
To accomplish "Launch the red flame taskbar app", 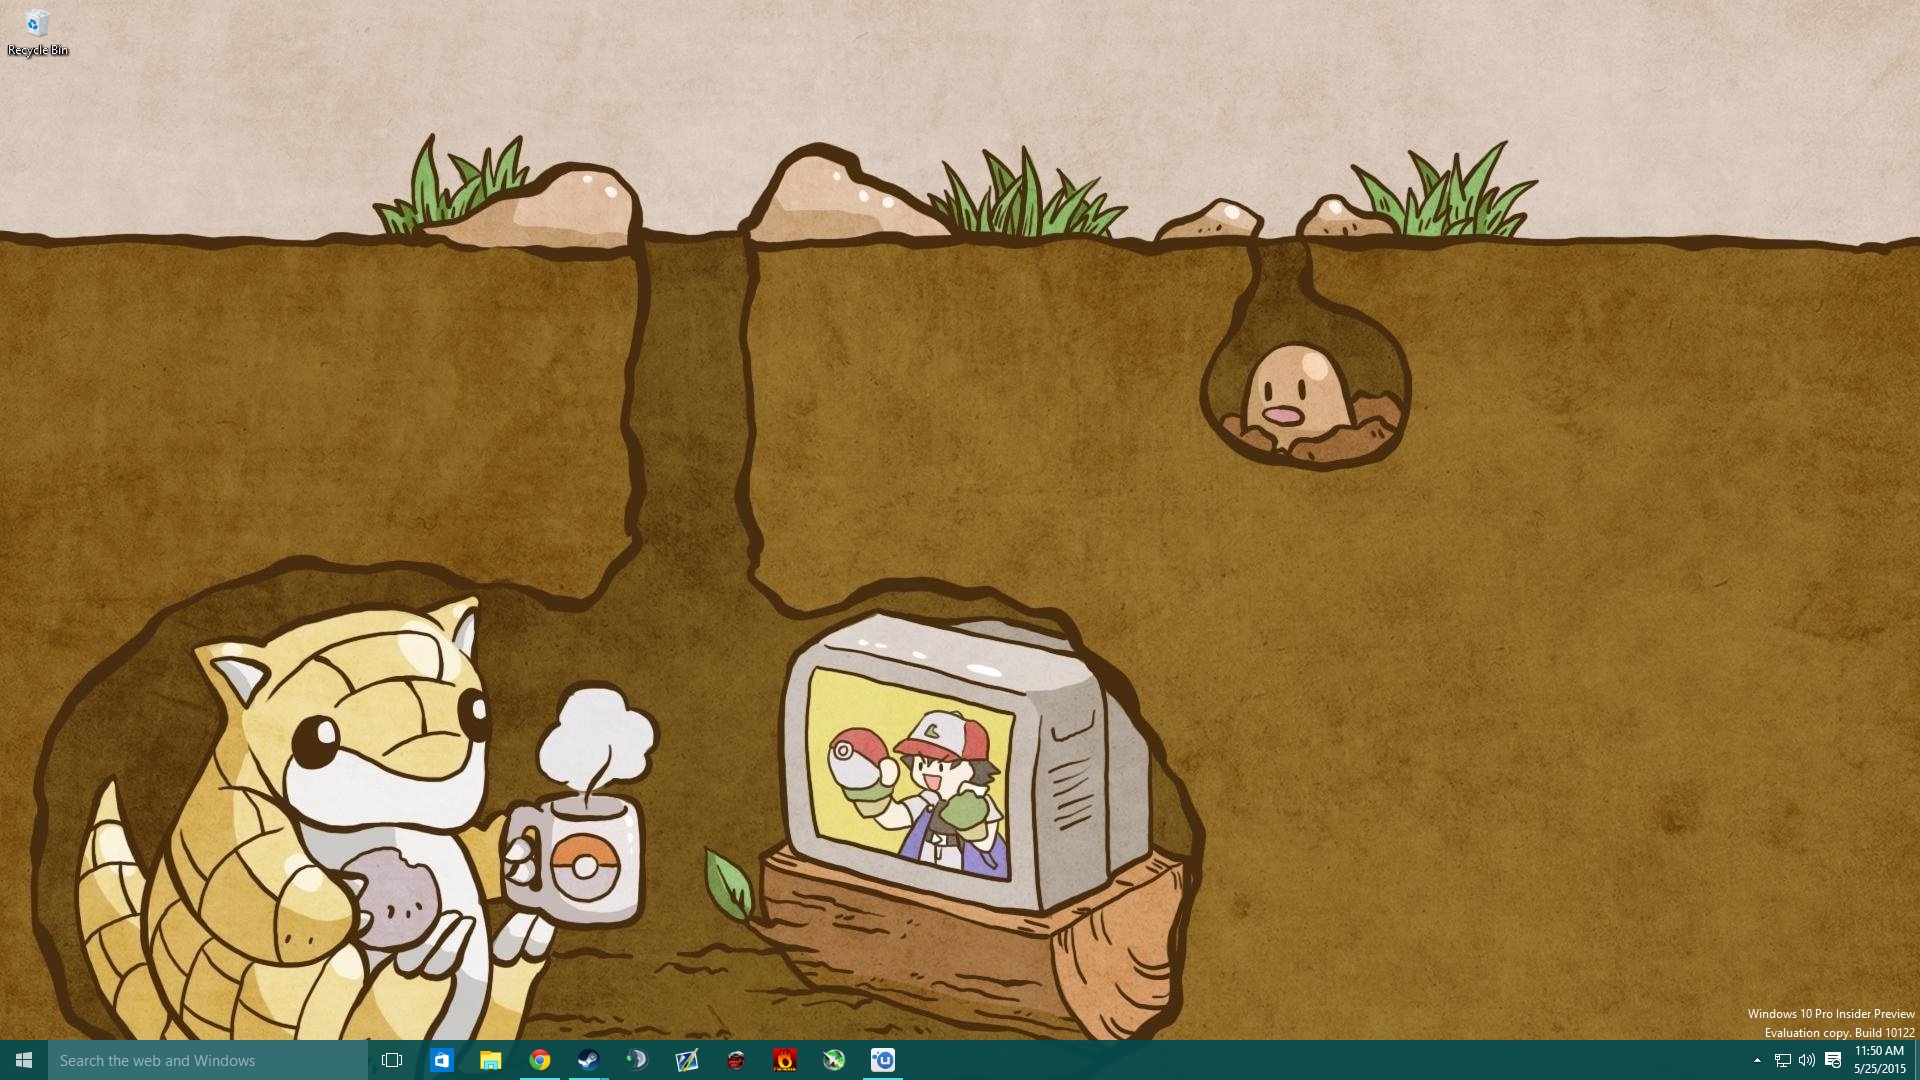I will point(784,1060).
